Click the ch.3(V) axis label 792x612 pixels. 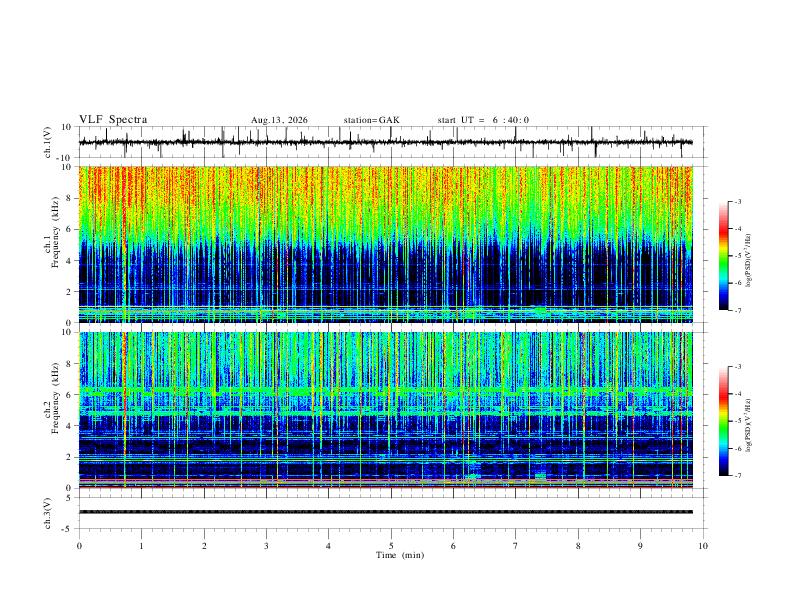click(48, 514)
